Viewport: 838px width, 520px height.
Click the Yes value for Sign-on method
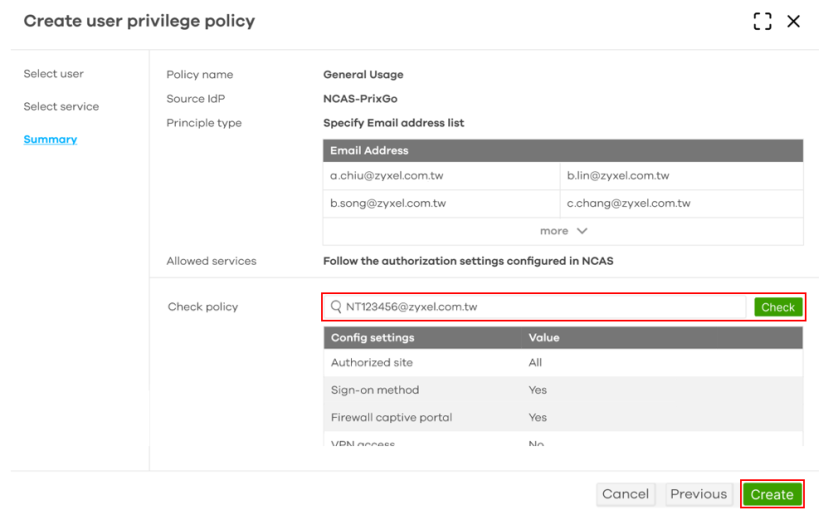click(537, 390)
